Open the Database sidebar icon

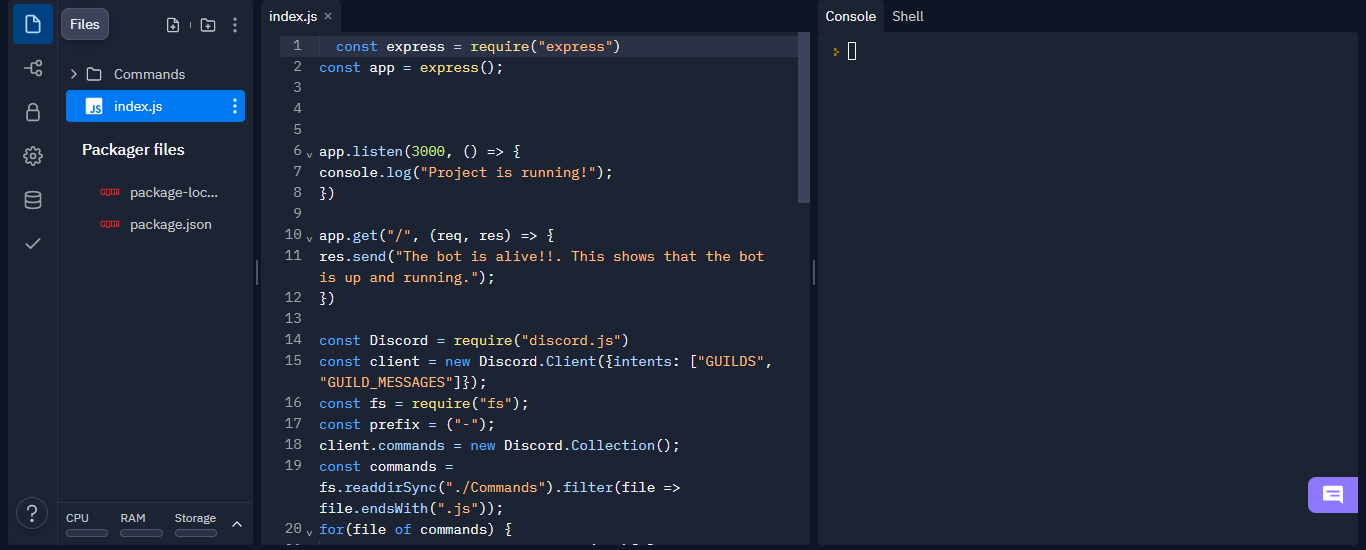tap(33, 200)
